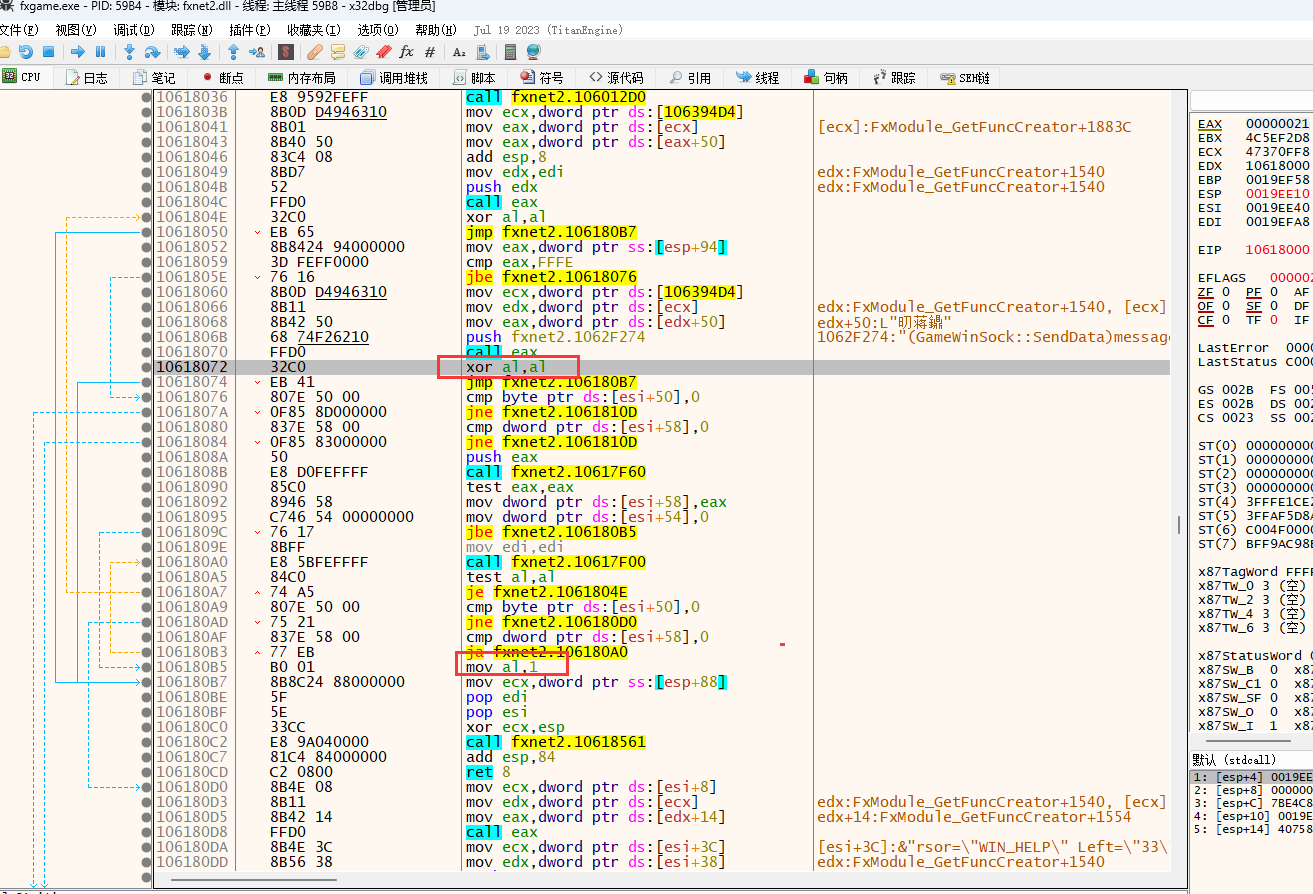The width and height of the screenshot is (1313, 894).
Task: Click the string search Az icon
Action: 459,52
